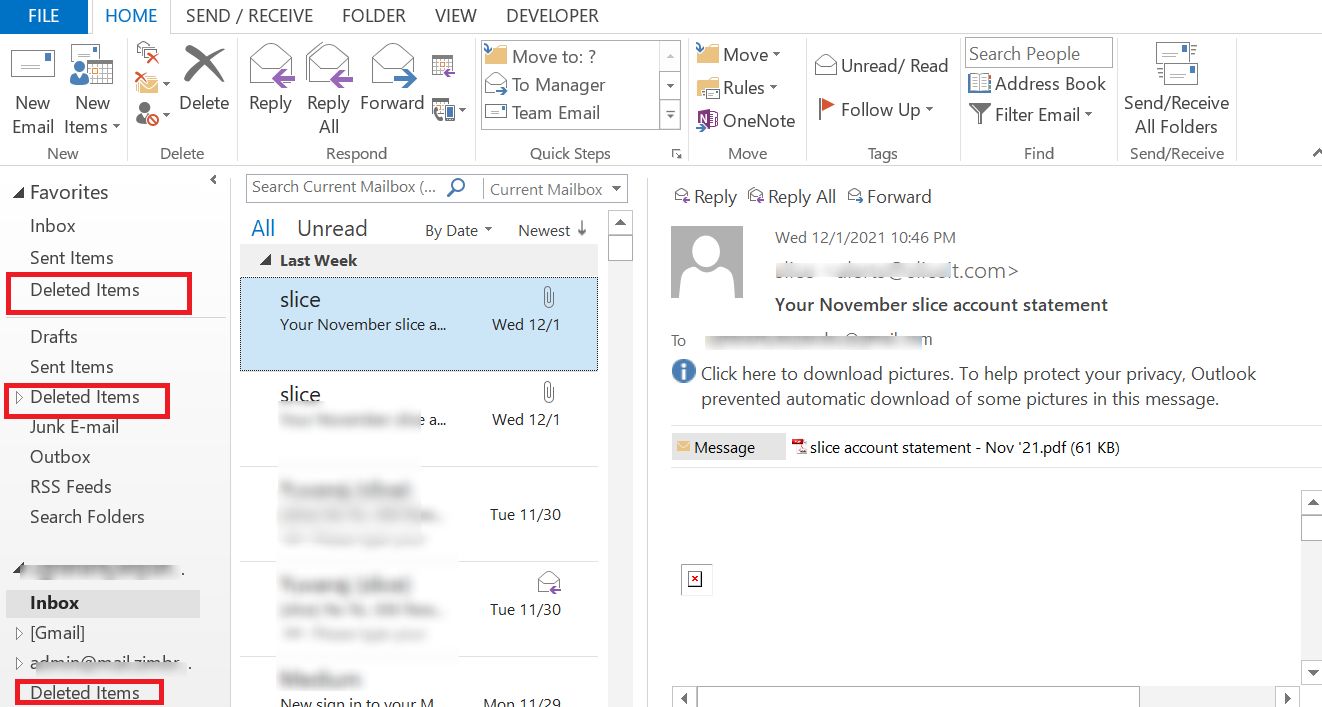Screen dimensions: 1322x707
Task: Forward the selected message
Action: pyautogui.click(x=392, y=85)
